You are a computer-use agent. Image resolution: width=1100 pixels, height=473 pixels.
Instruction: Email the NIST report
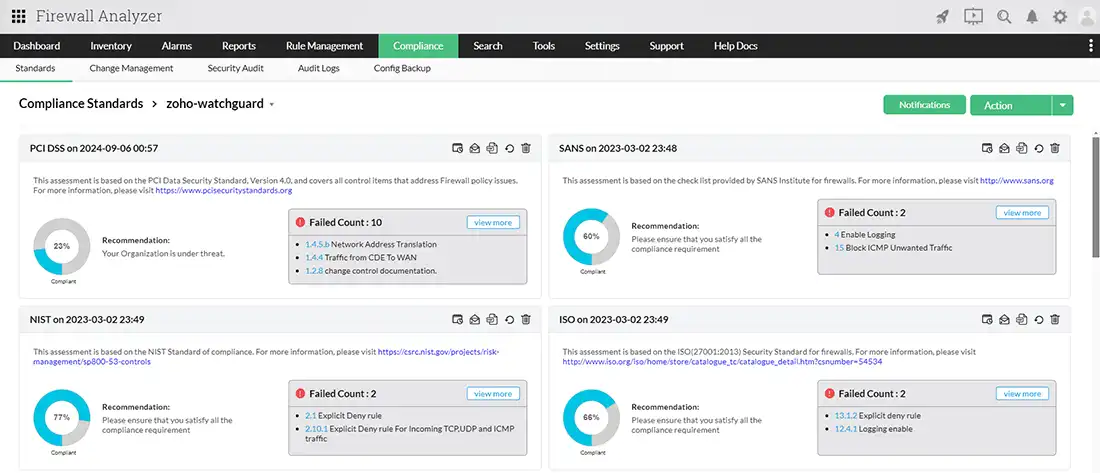coord(475,319)
